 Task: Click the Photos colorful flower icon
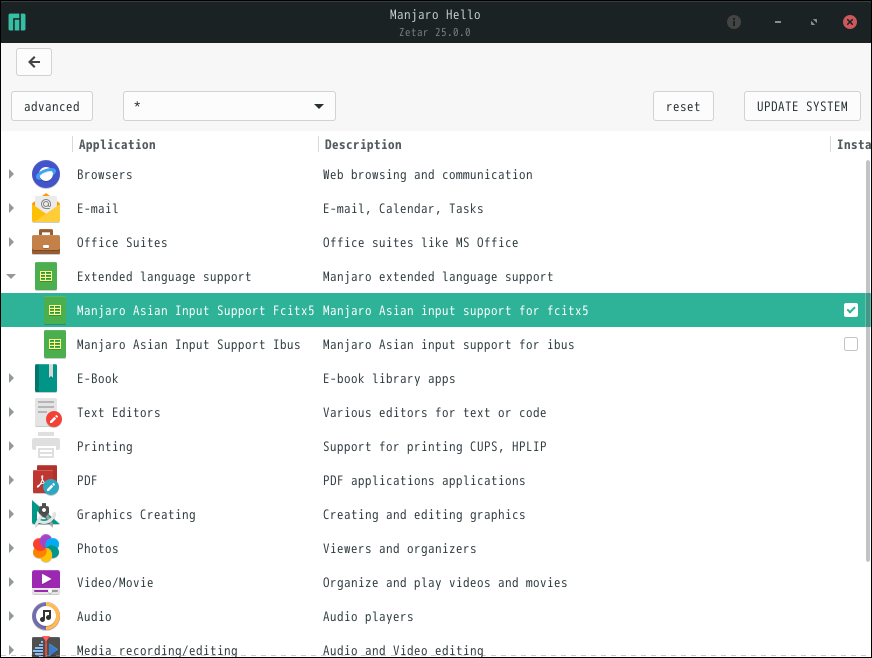46,548
